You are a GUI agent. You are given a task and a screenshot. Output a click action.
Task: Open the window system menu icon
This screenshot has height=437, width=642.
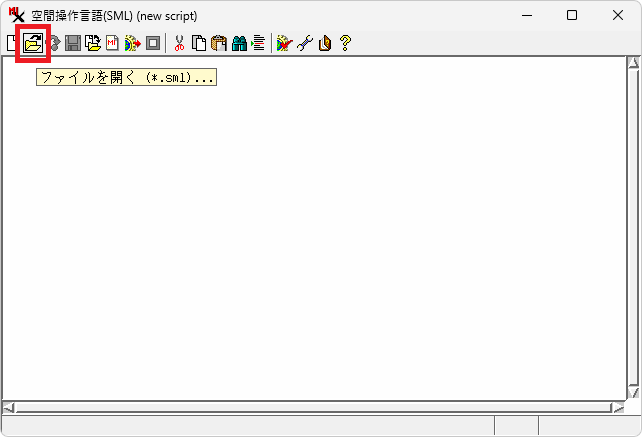pos(16,15)
